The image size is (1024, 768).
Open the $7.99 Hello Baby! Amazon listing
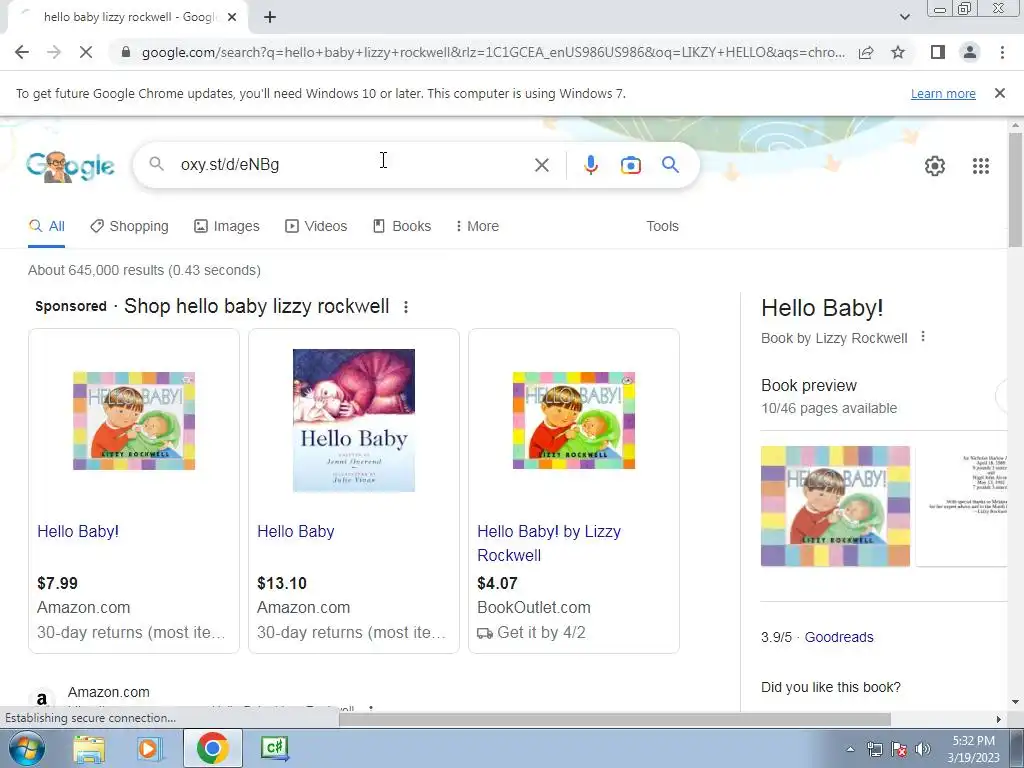[78, 532]
